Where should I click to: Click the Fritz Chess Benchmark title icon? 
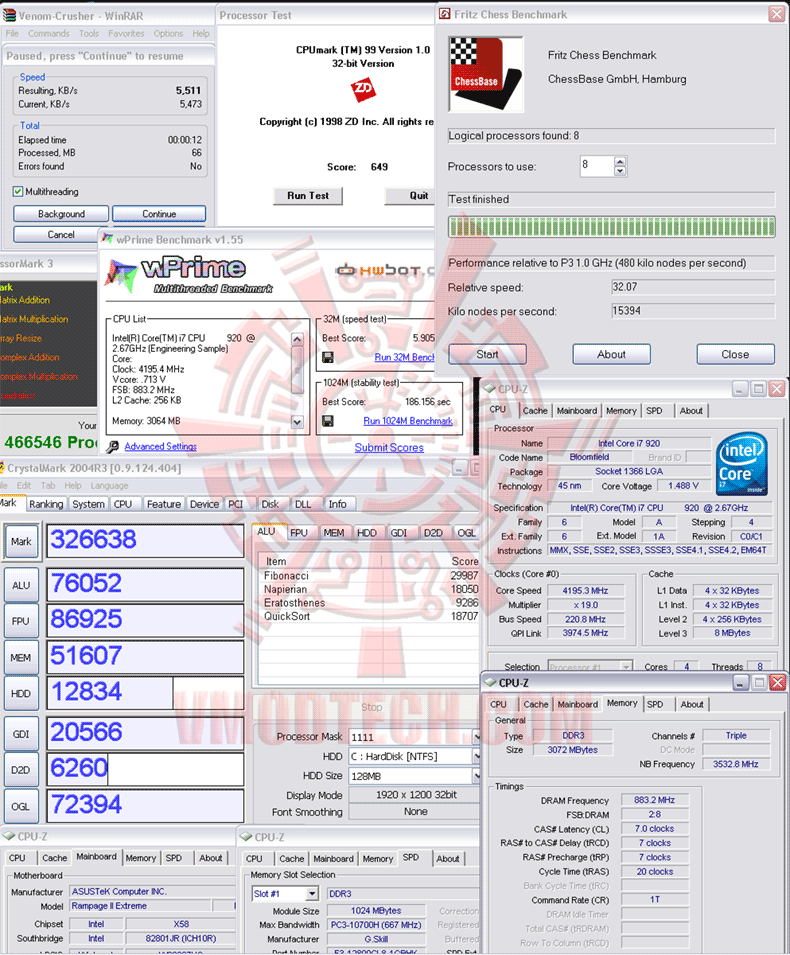(445, 13)
